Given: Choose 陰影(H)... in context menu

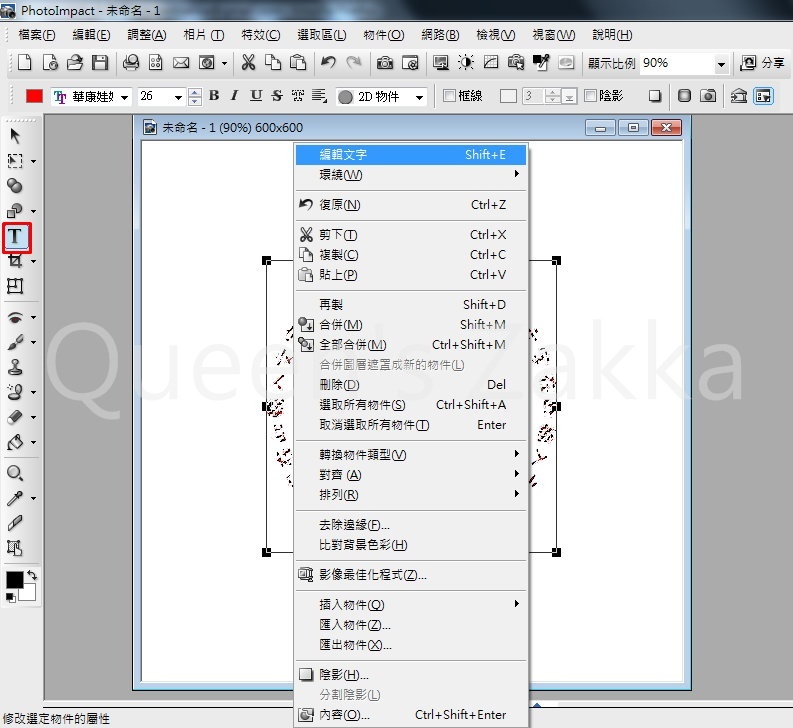Looking at the screenshot, I should [x=411, y=674].
